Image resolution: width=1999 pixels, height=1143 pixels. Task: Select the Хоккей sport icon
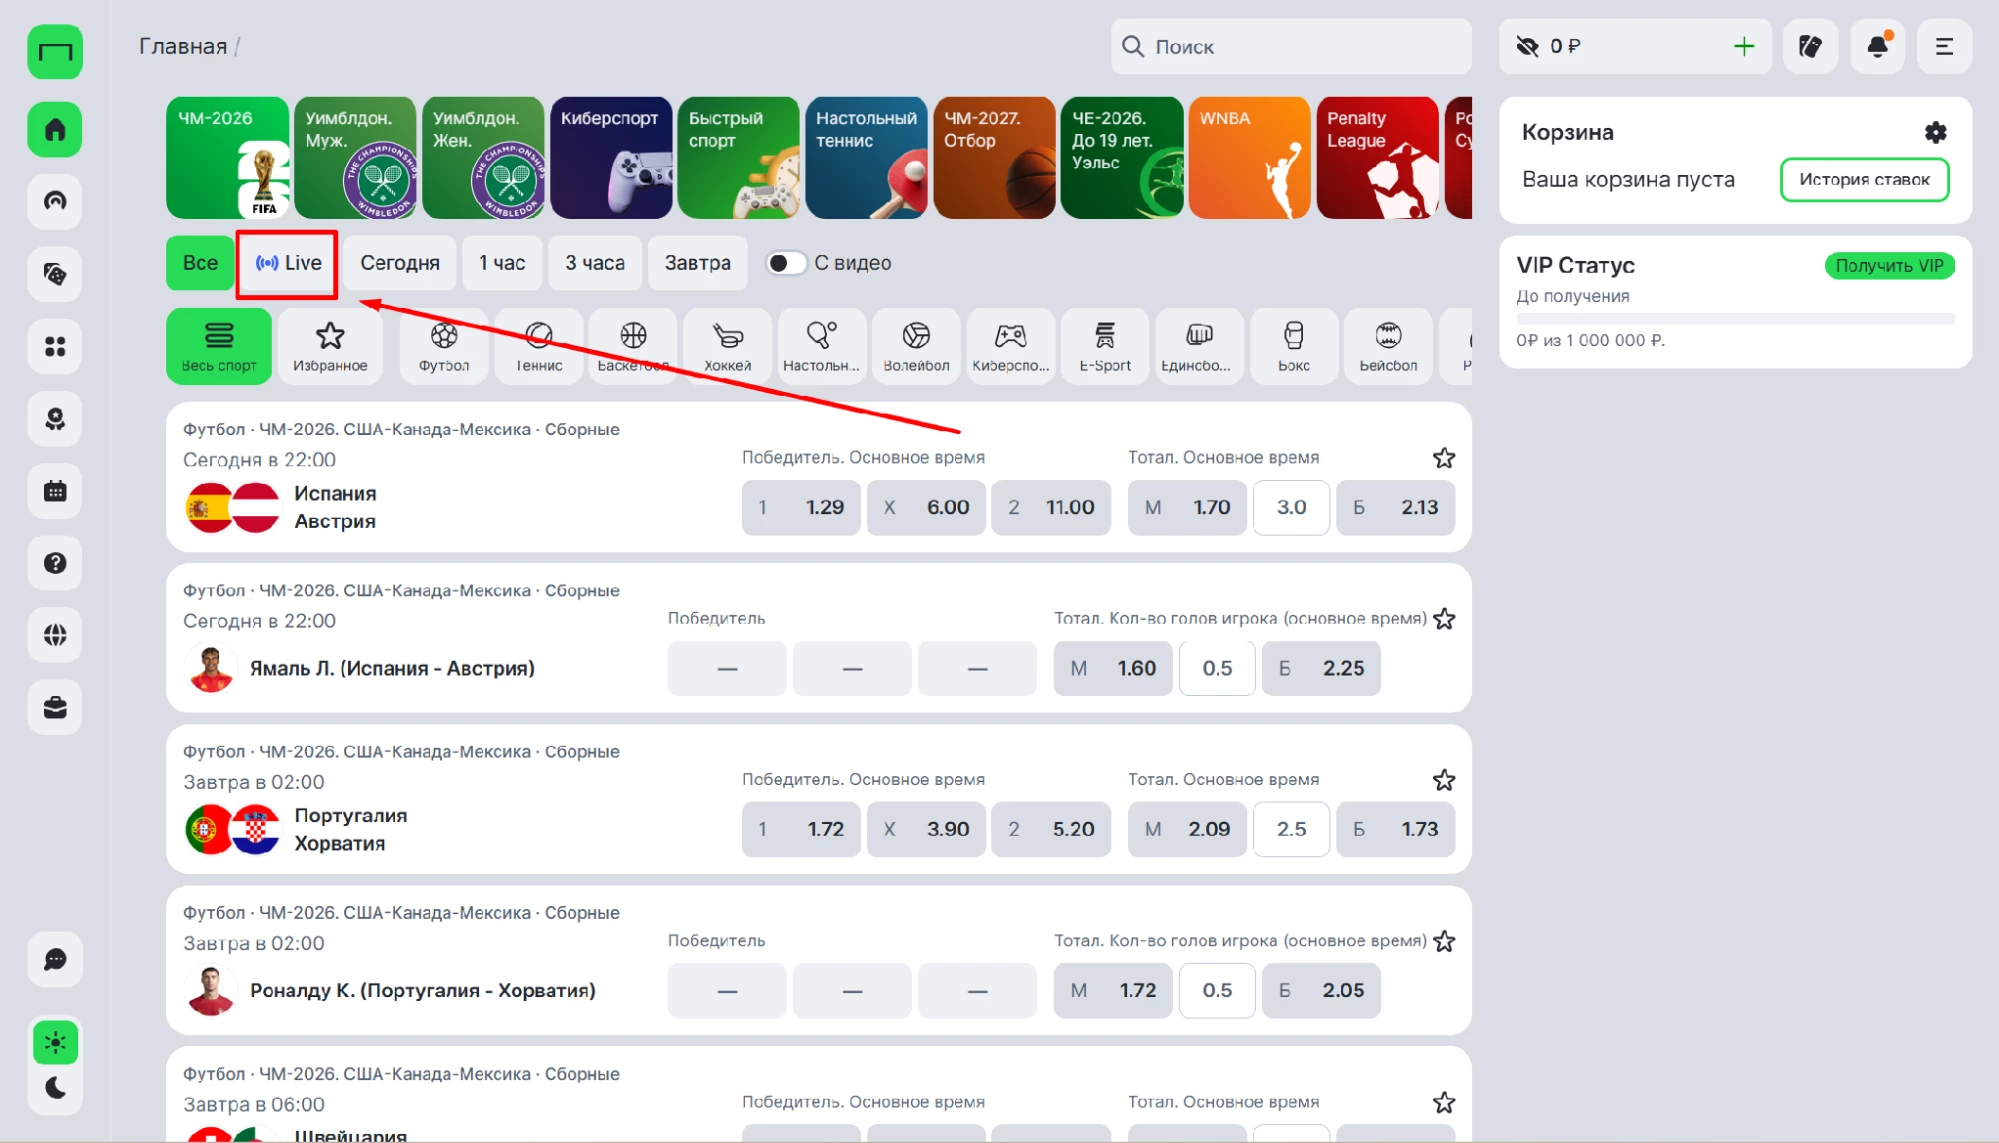(727, 346)
